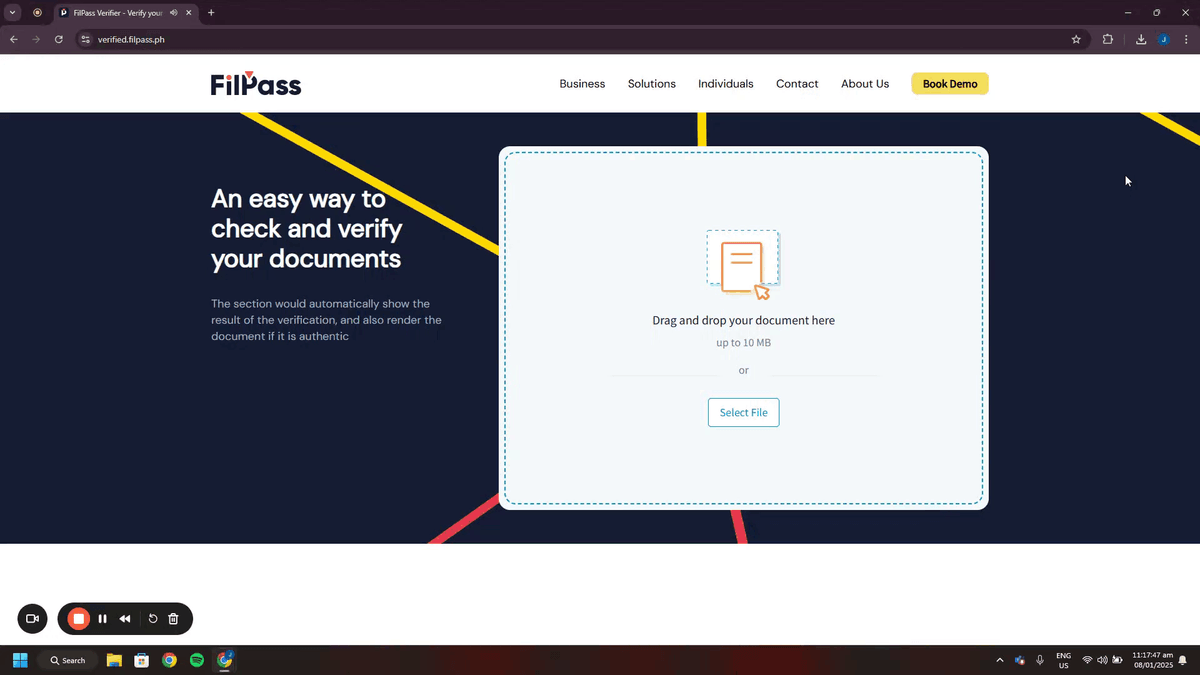Open the Chrome profile J avatar

click(1163, 39)
